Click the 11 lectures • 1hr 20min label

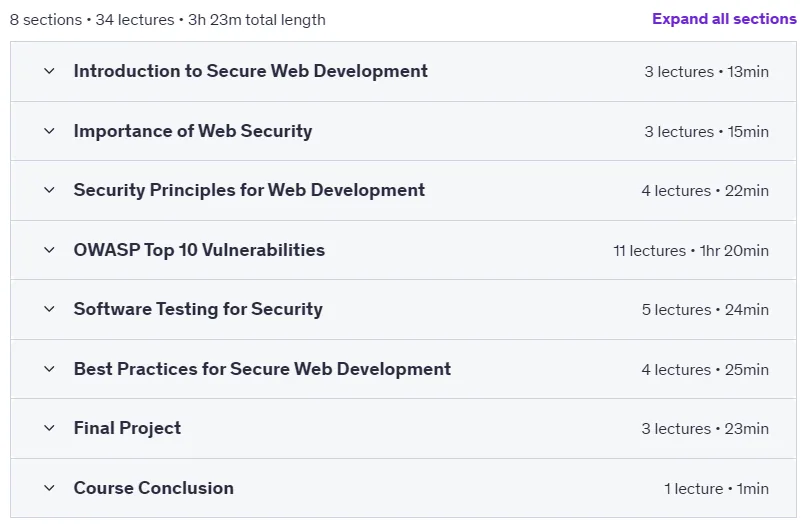[691, 251]
